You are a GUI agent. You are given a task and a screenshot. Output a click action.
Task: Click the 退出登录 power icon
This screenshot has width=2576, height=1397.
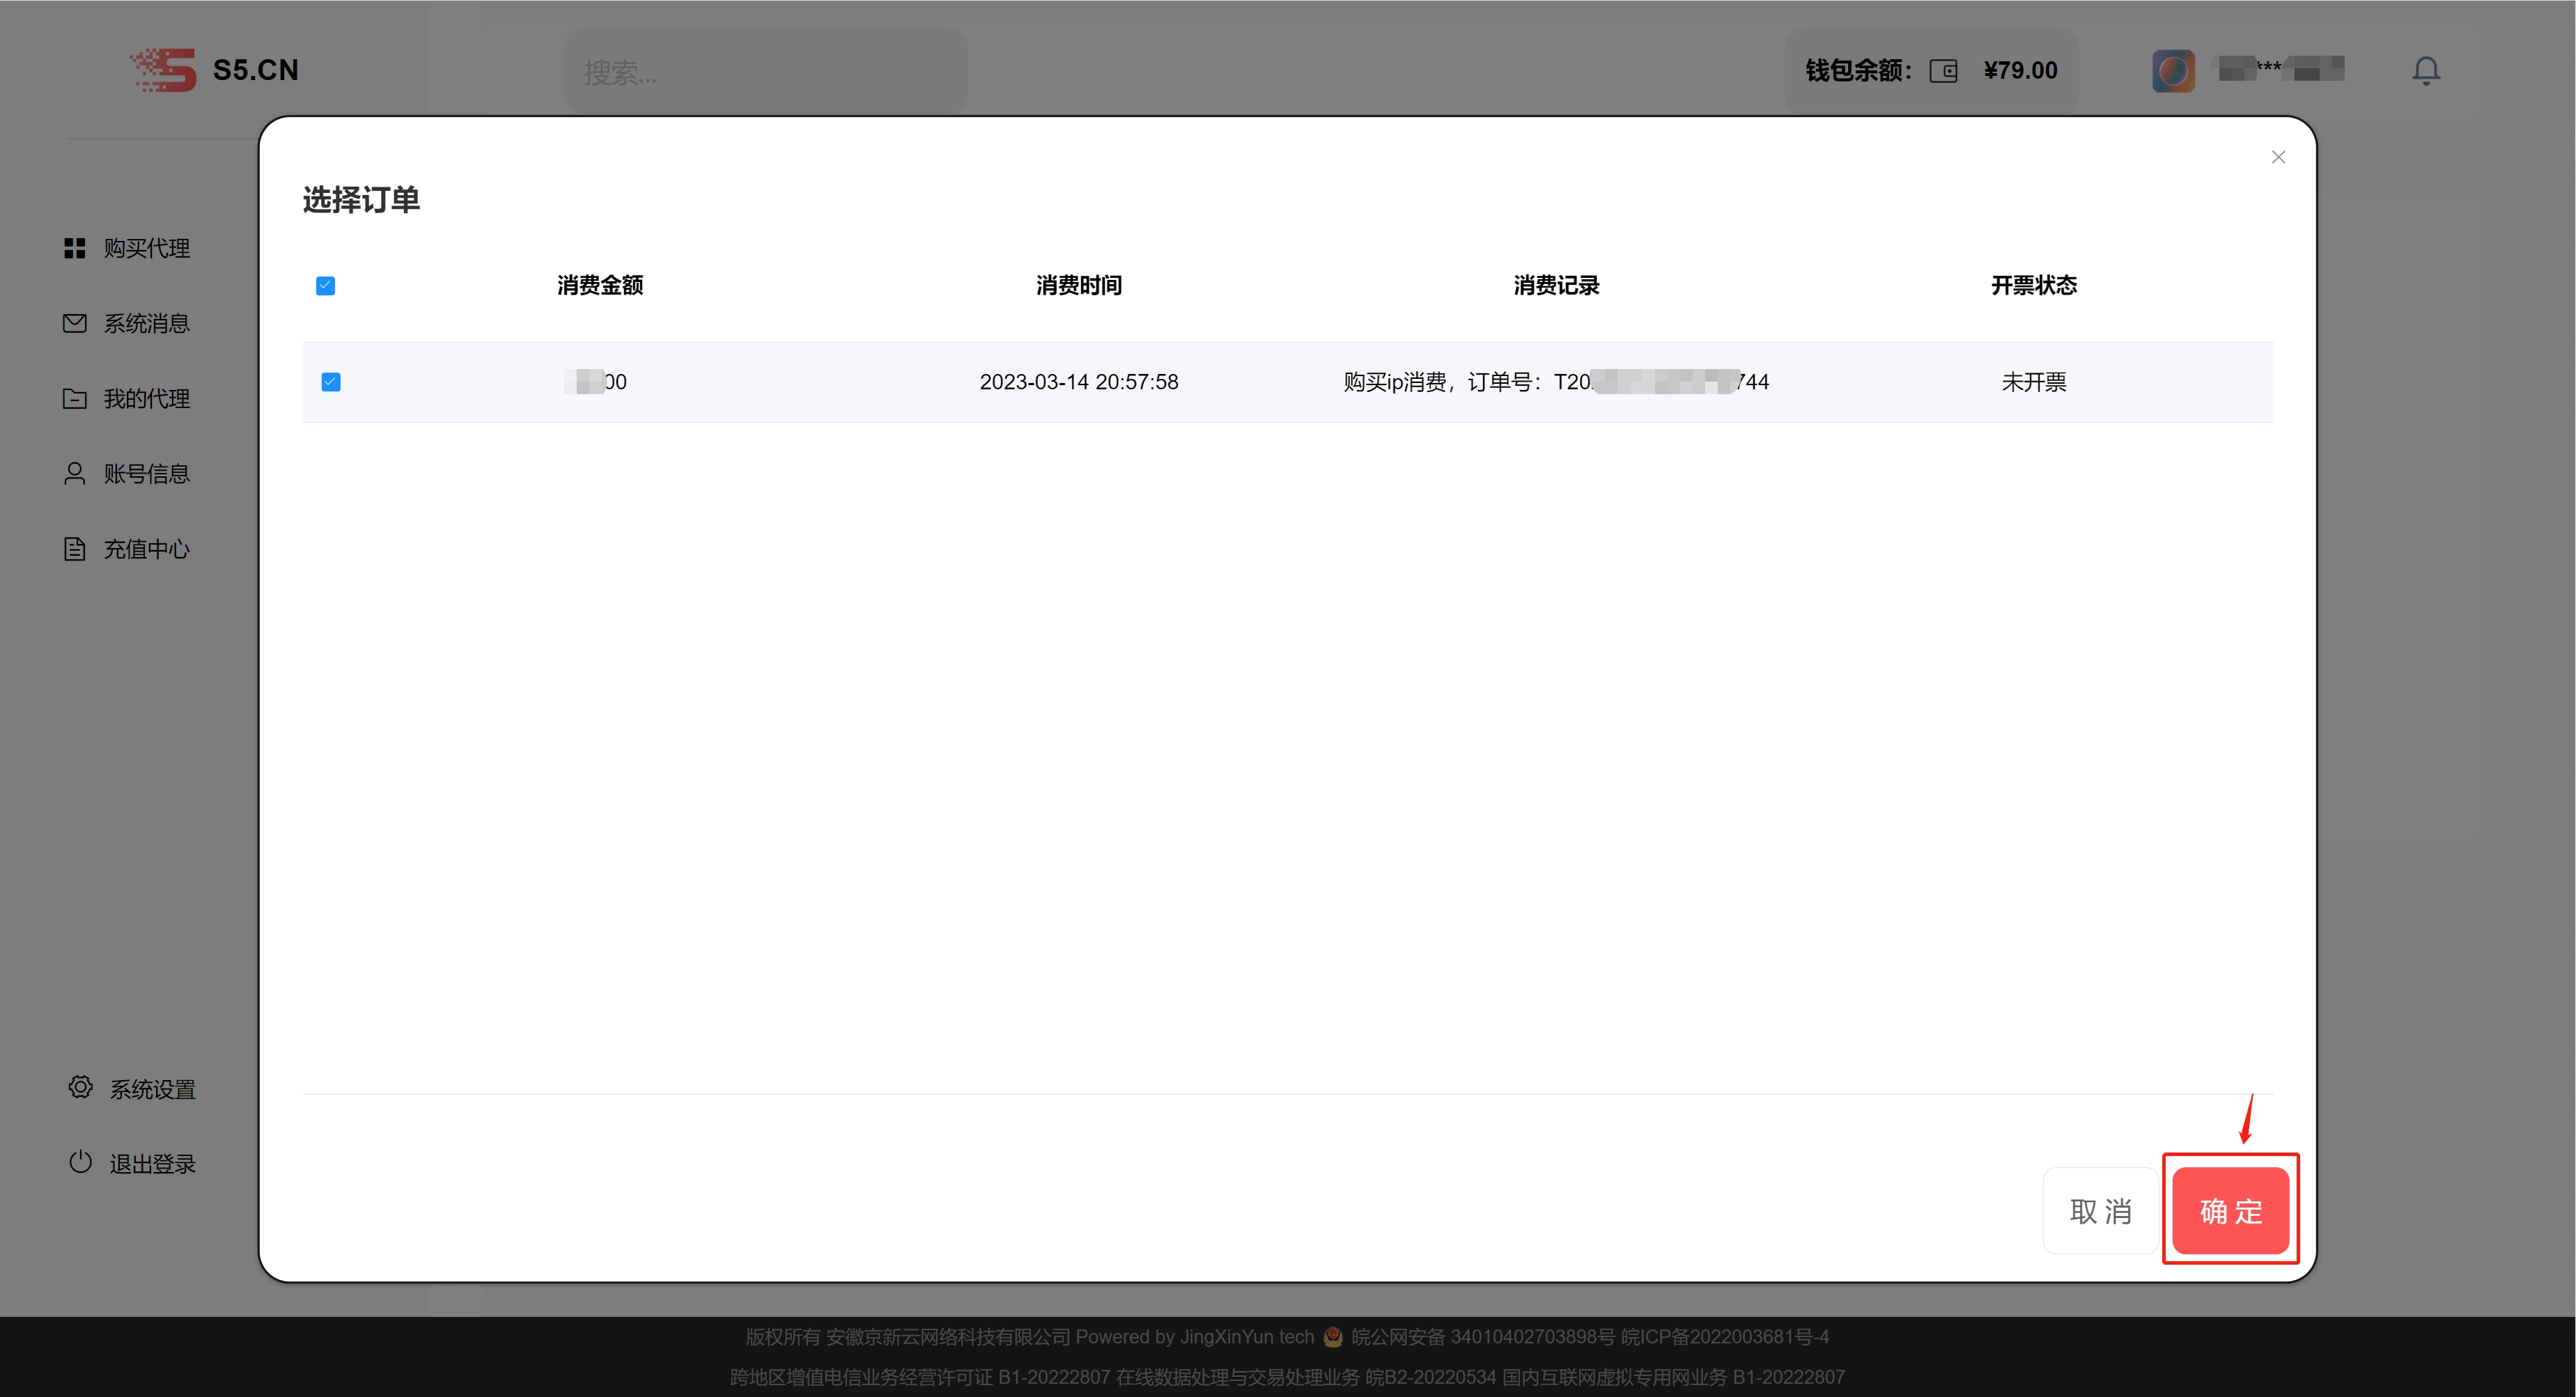click(80, 1162)
